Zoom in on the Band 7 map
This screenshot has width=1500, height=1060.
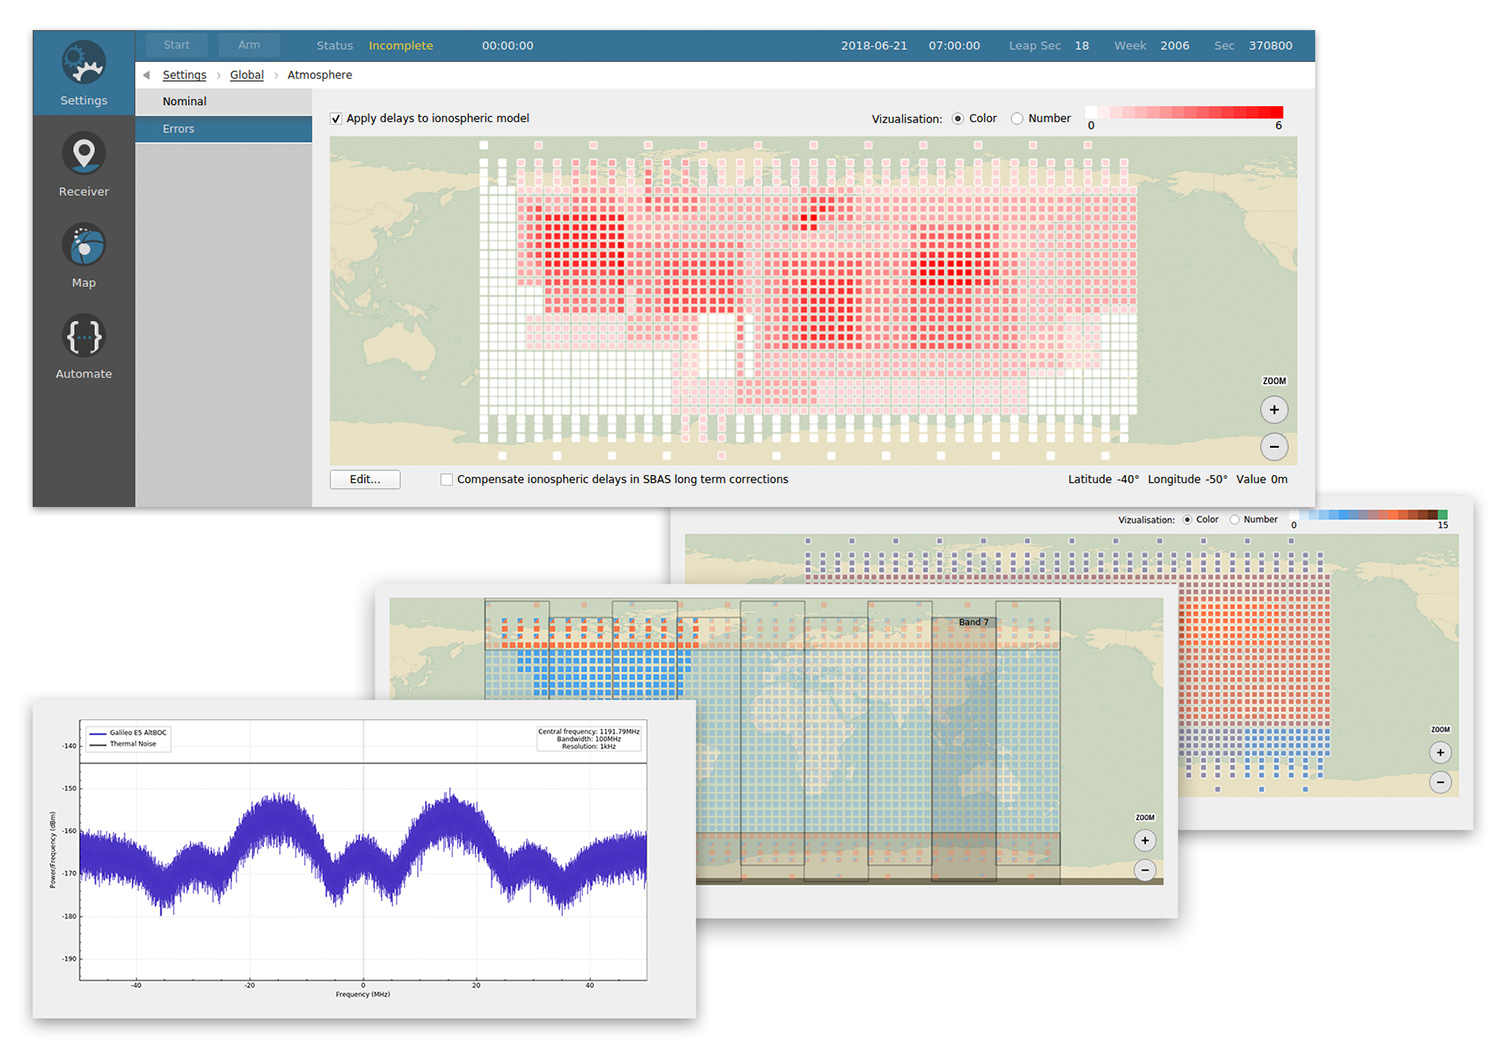(1145, 841)
